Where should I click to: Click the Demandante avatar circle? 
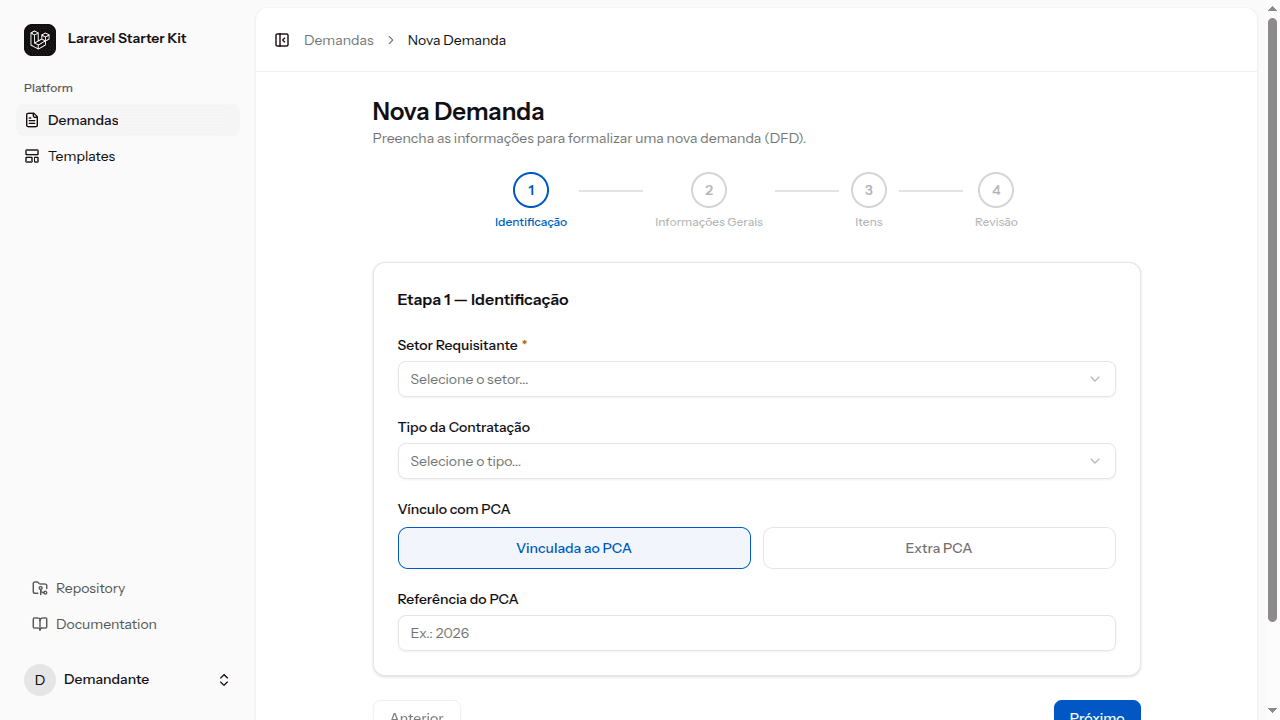tap(40, 680)
